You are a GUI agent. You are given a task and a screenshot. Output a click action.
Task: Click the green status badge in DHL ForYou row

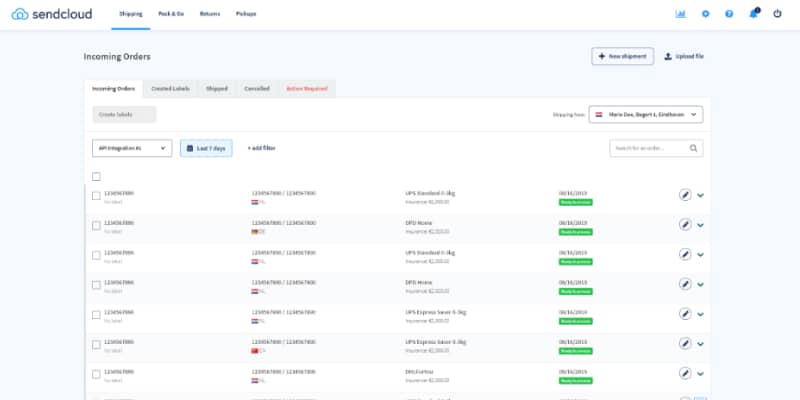pyautogui.click(x=576, y=381)
